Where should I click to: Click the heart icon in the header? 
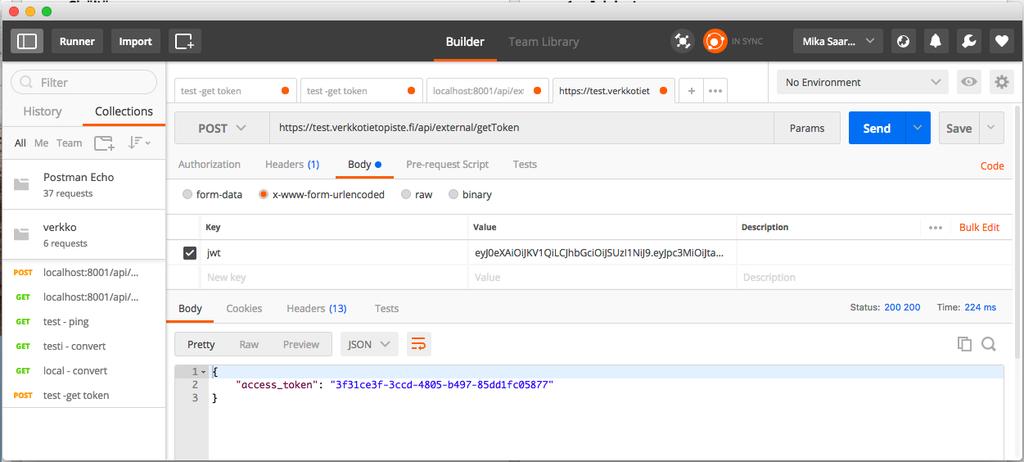1002,41
